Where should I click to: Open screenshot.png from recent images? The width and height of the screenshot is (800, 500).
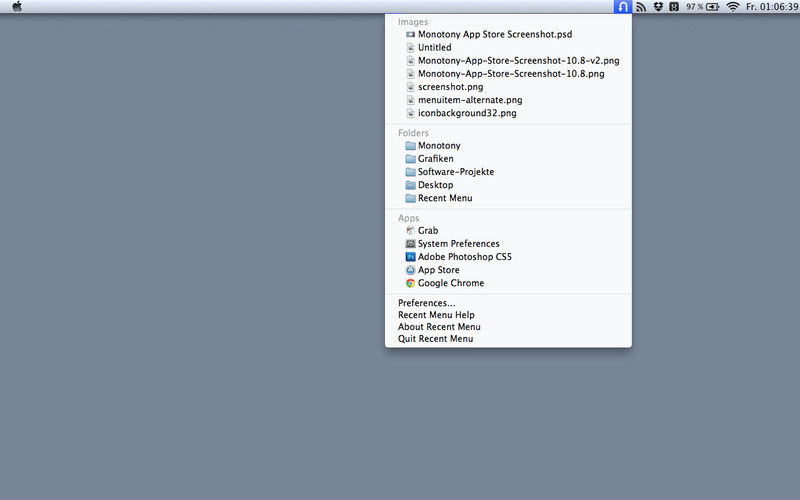coord(508,87)
